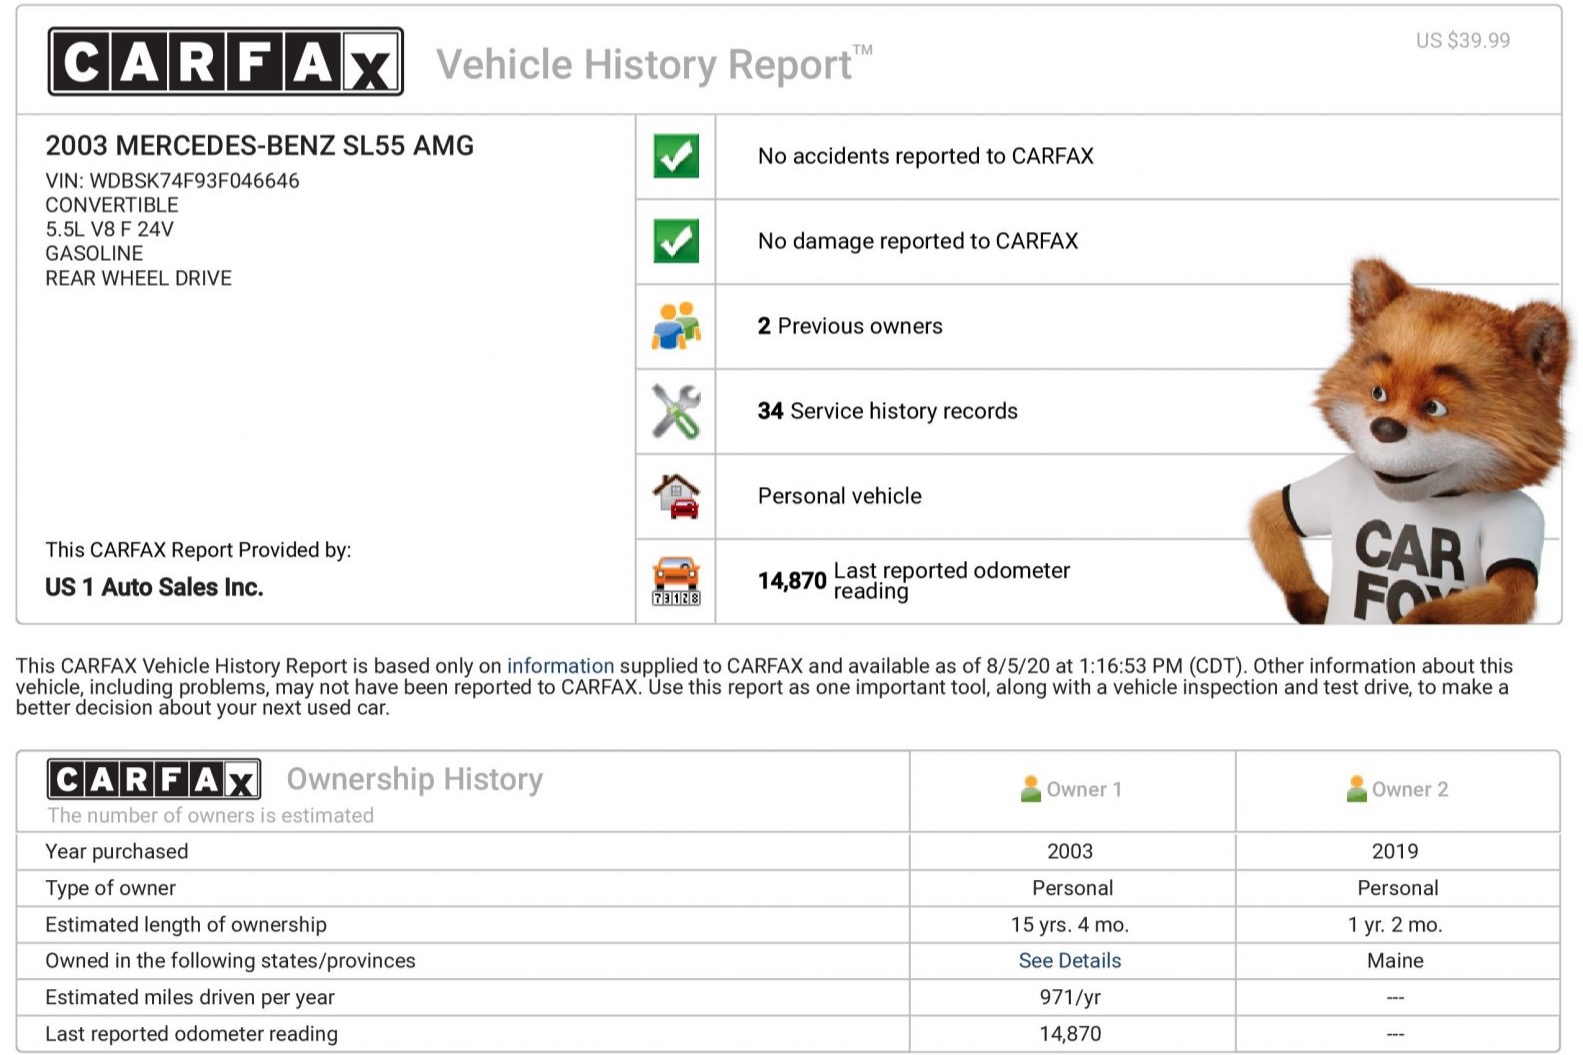Image resolution: width=1583 pixels, height=1055 pixels.
Task: Click the CARFAX logo beside Ownership History
Action: click(x=154, y=779)
